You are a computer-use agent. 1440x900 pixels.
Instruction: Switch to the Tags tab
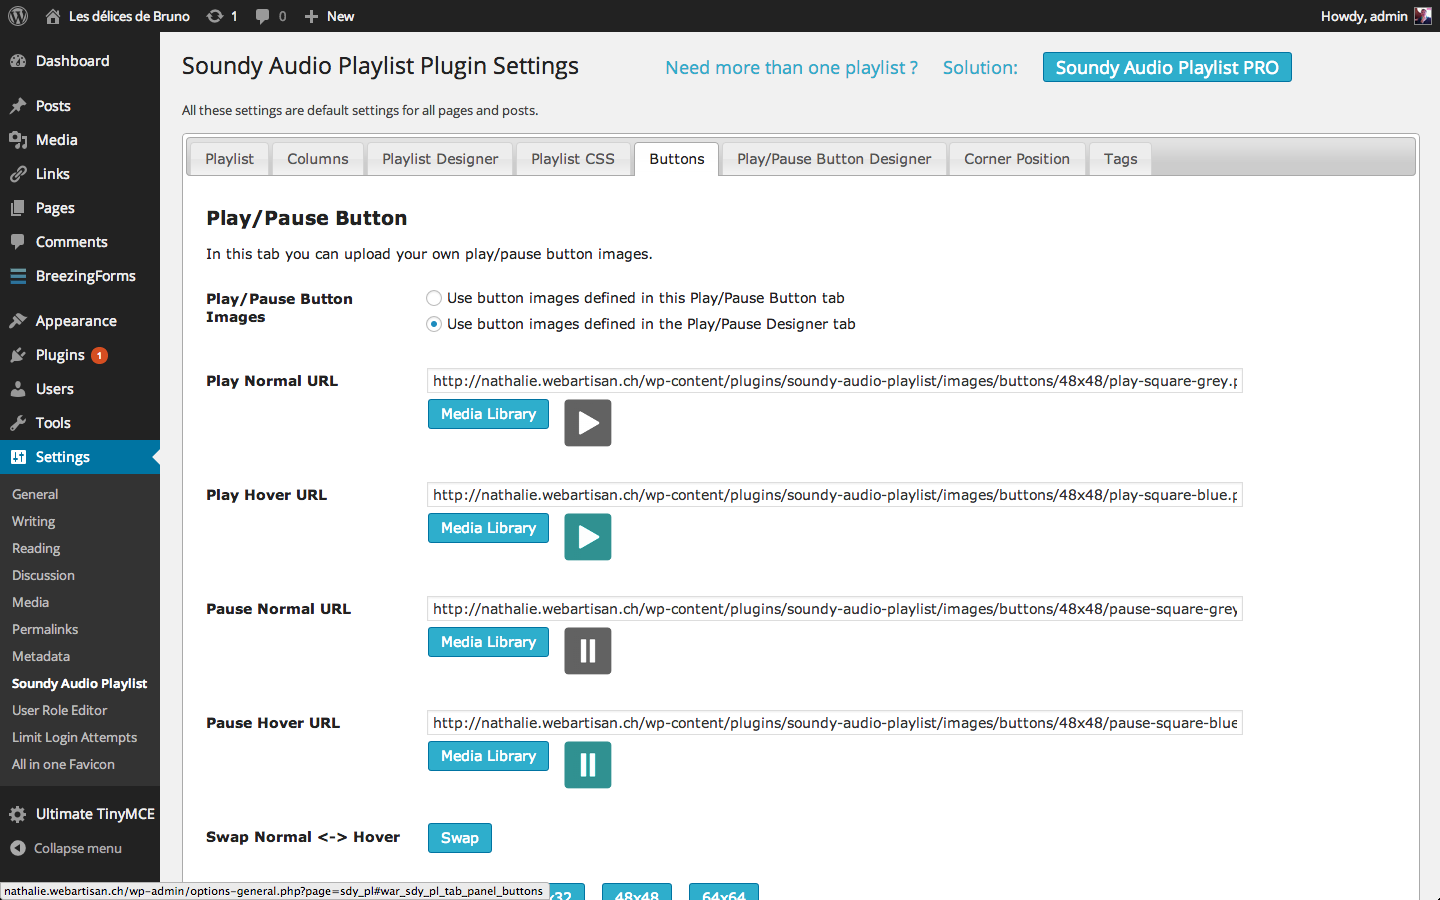pyautogui.click(x=1121, y=159)
